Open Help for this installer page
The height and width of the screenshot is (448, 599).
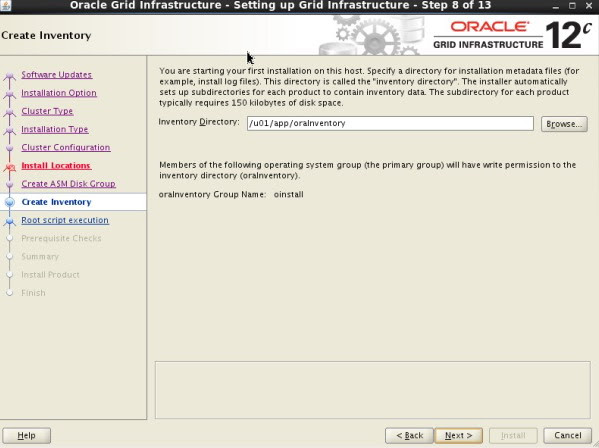tap(26, 435)
